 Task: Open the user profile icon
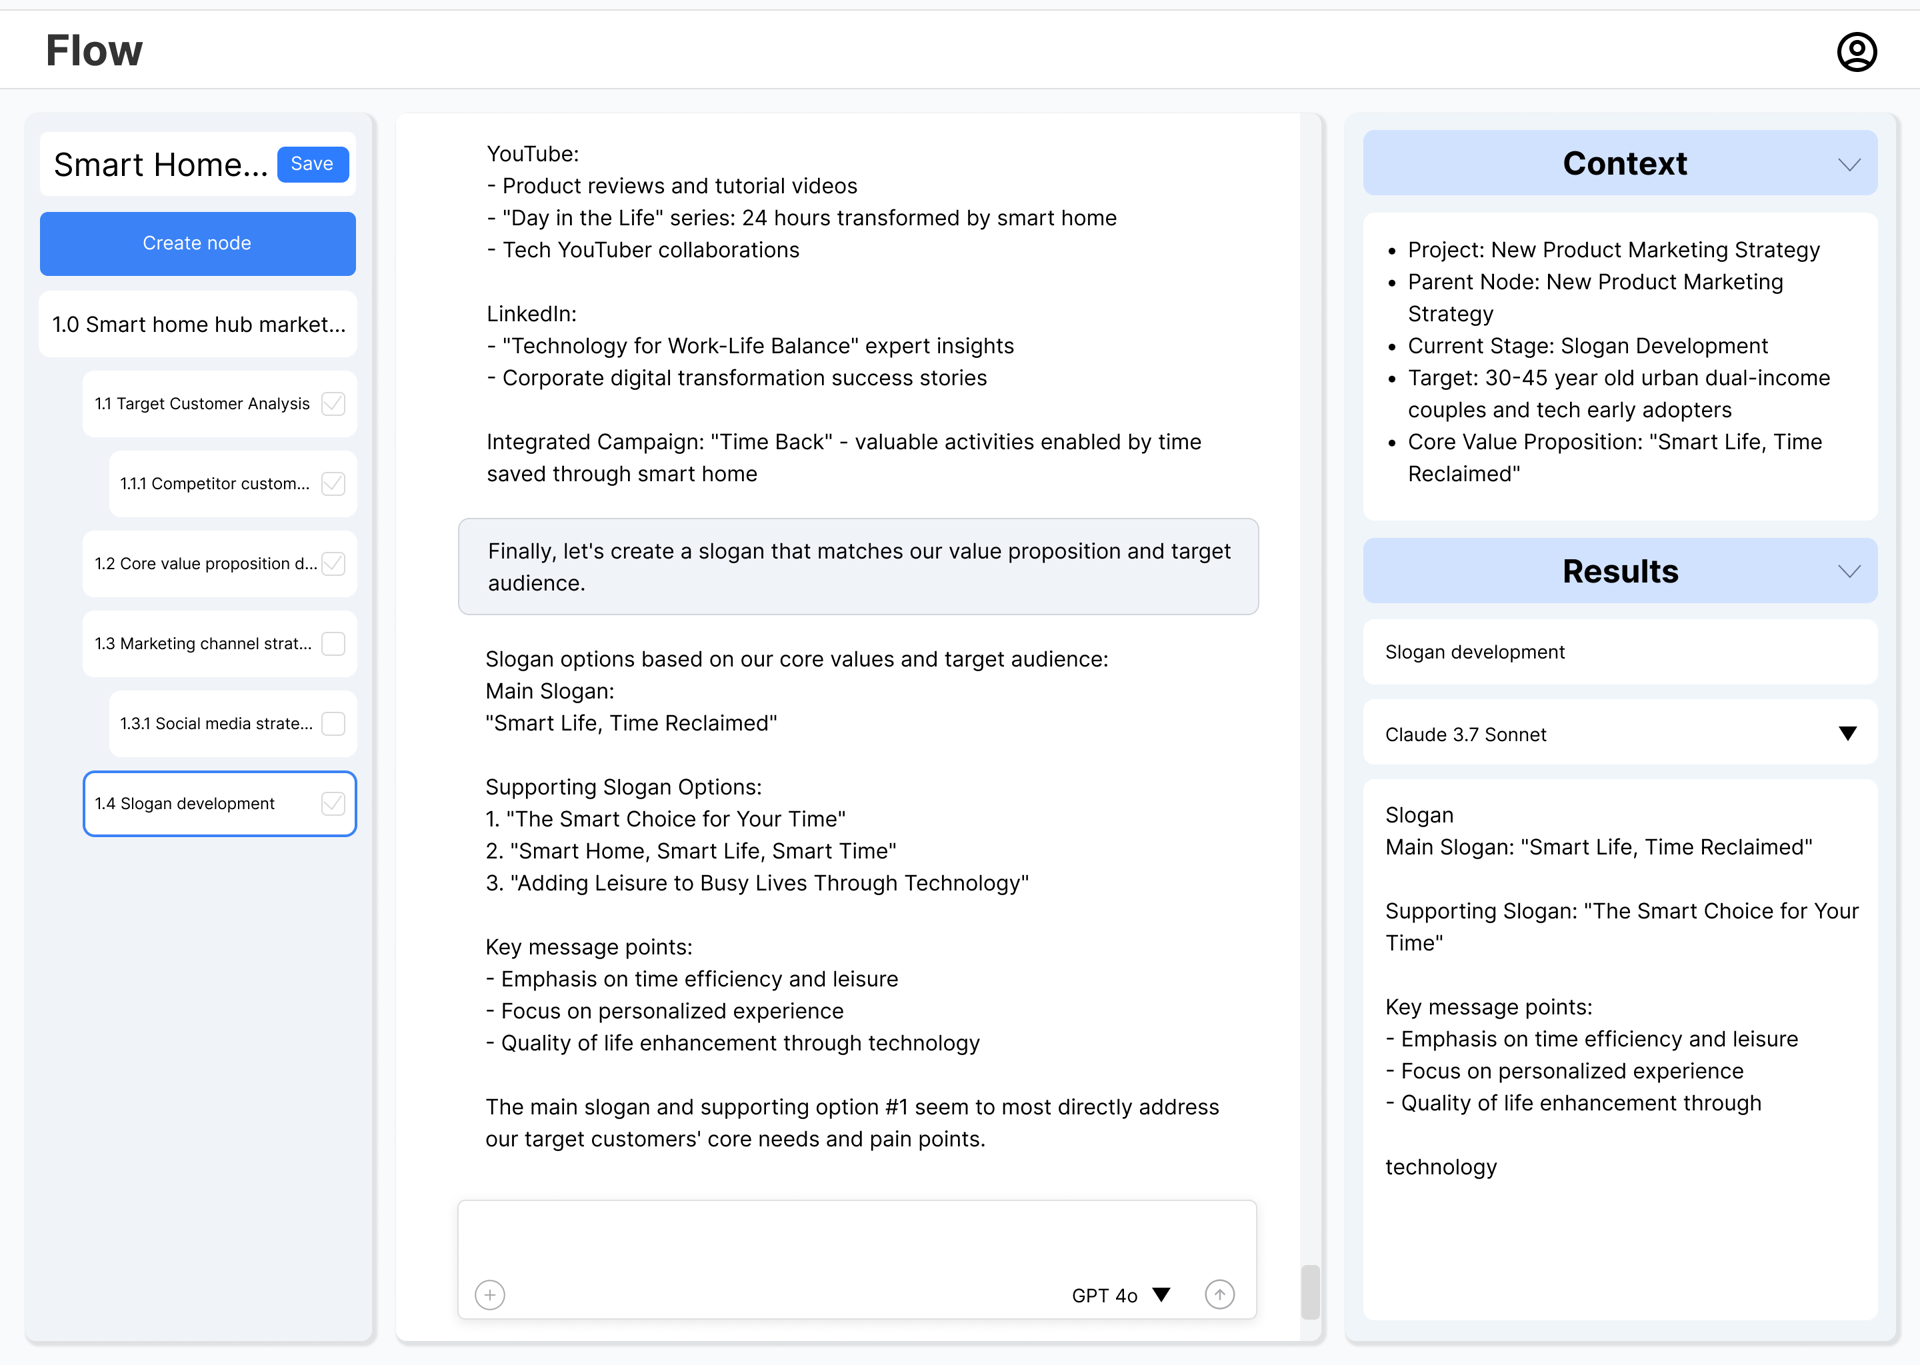pyautogui.click(x=1856, y=52)
